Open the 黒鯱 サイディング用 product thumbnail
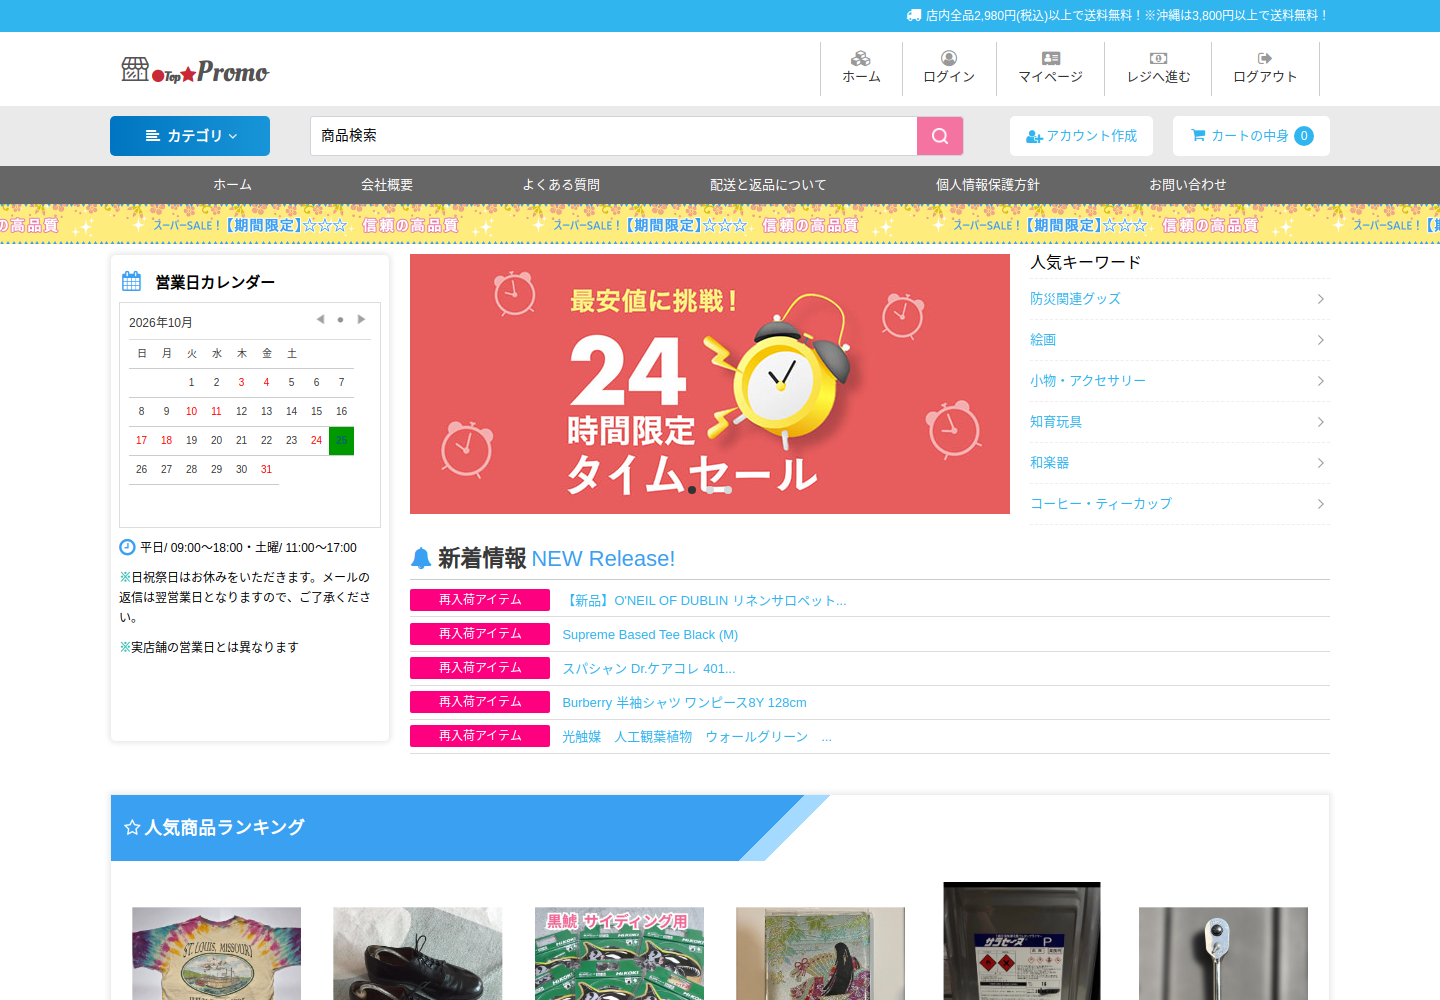Screen dimensions: 1440x1000 click(x=619, y=953)
